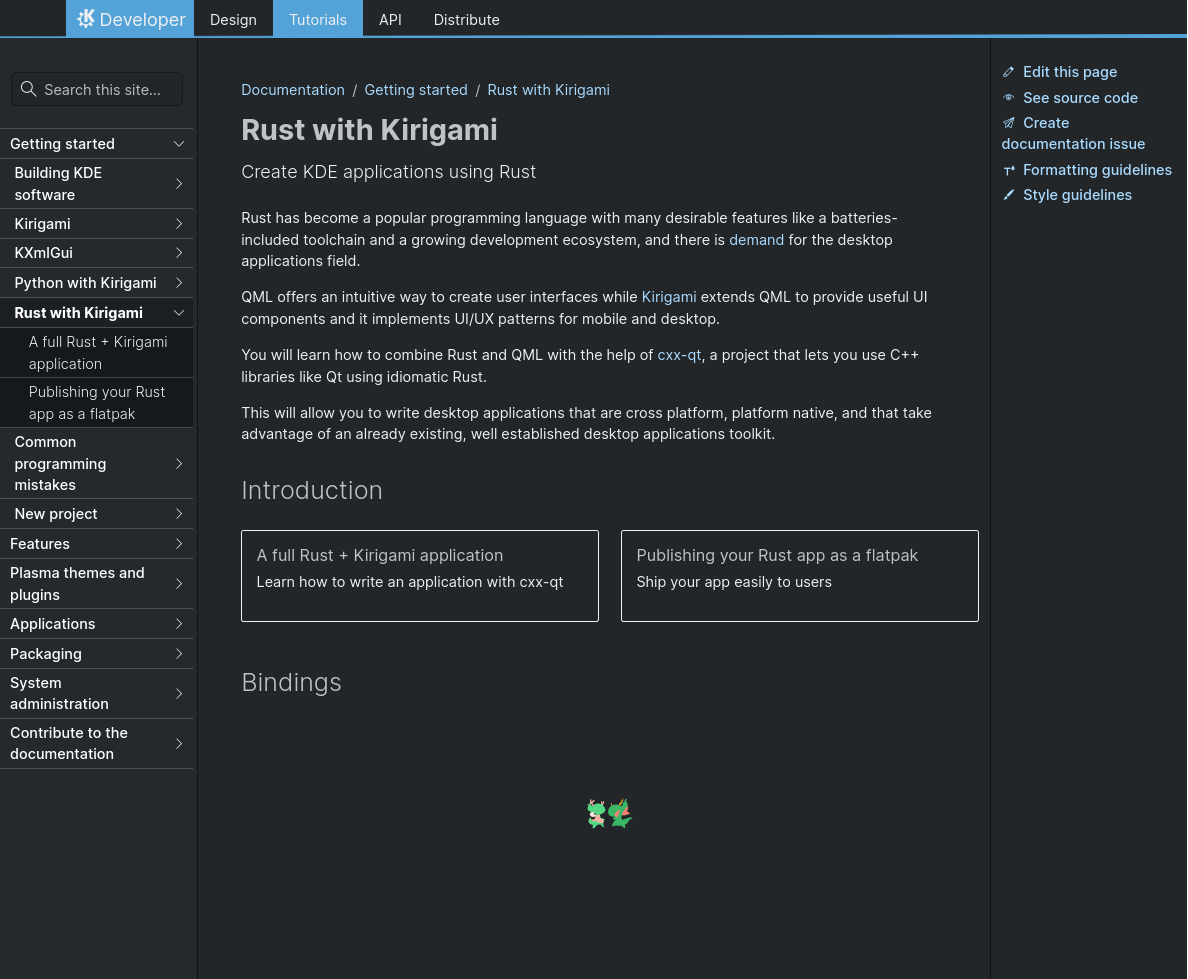Expand the Building KDE software chevron

click(179, 184)
